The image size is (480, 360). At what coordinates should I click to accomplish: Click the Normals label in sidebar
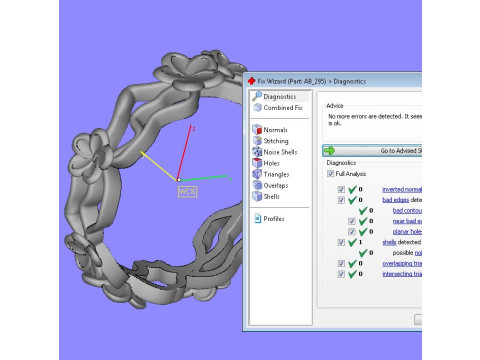pos(275,130)
